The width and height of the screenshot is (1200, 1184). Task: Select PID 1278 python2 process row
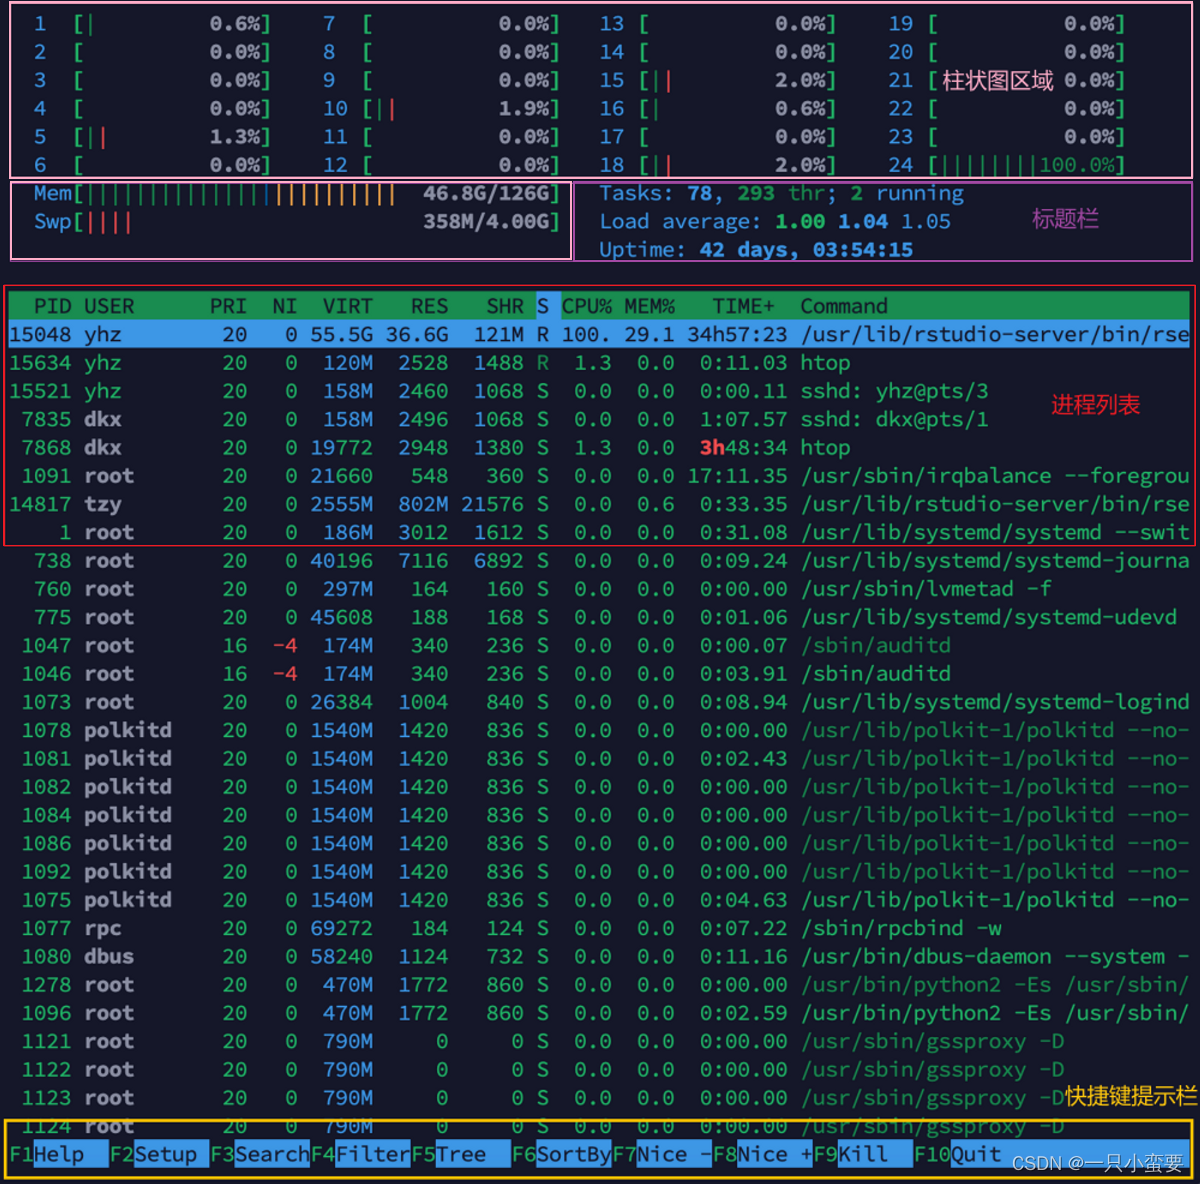[x=599, y=985]
